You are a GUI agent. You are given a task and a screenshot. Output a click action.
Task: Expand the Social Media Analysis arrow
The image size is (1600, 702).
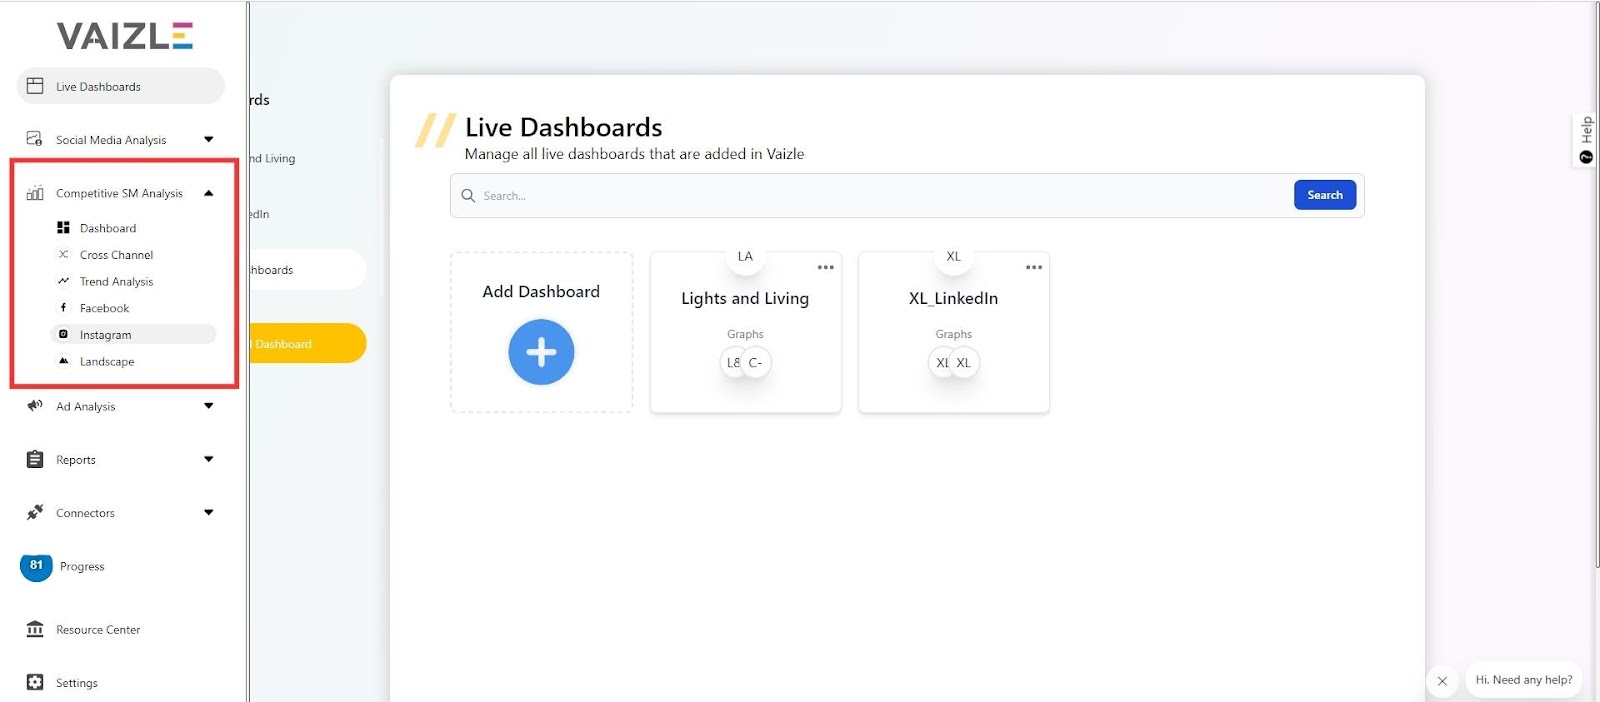click(209, 139)
